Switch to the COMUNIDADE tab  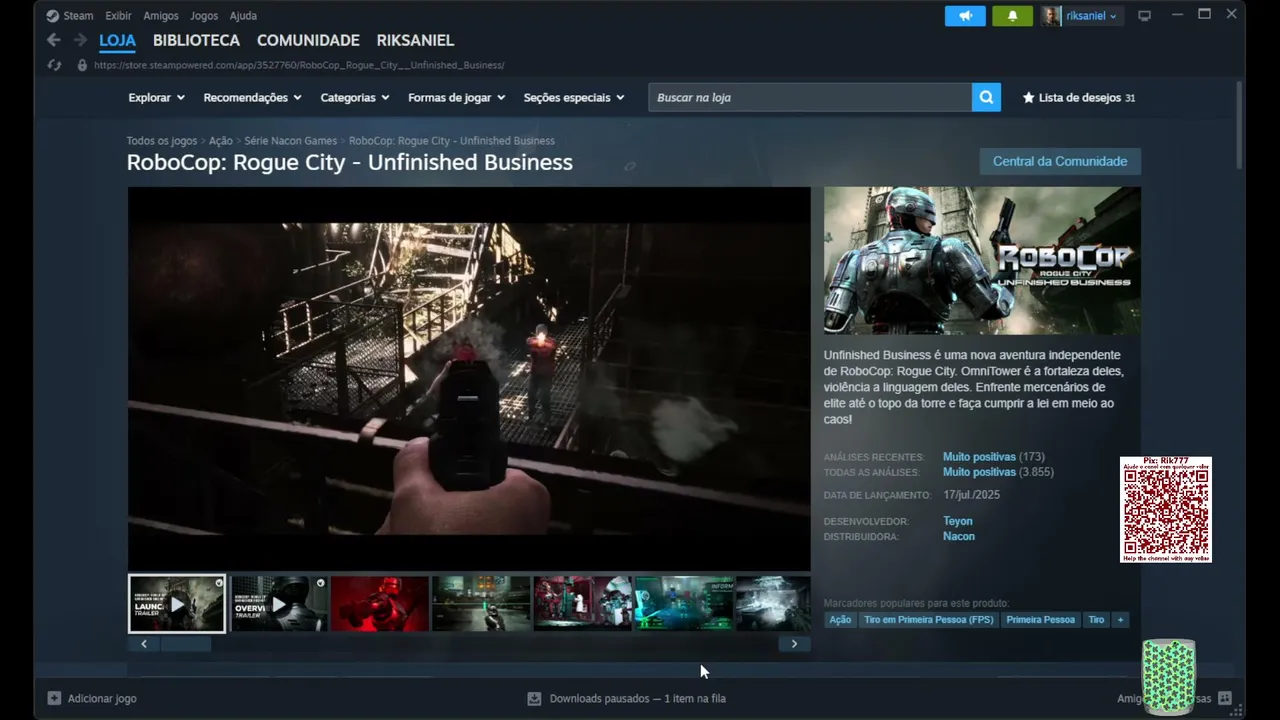click(x=308, y=40)
